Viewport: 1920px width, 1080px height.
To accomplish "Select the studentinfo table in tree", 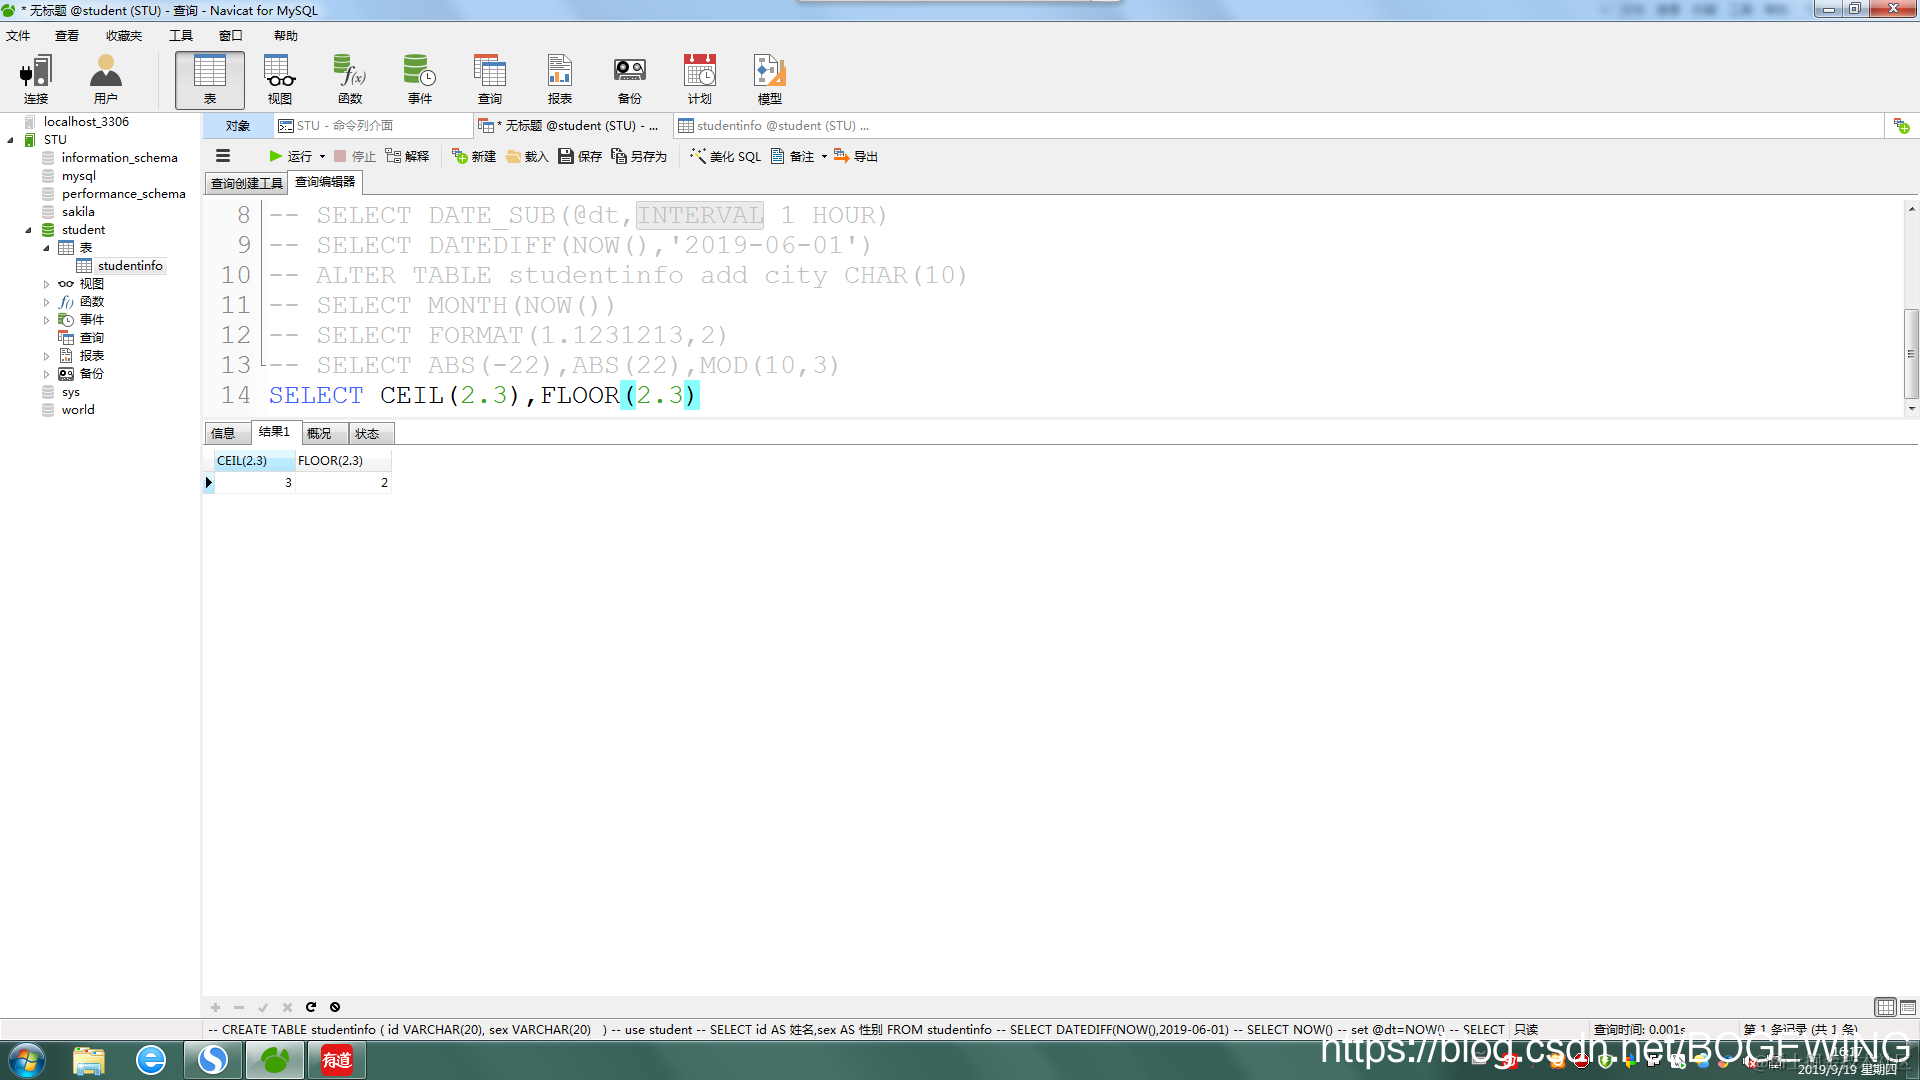I will point(129,266).
